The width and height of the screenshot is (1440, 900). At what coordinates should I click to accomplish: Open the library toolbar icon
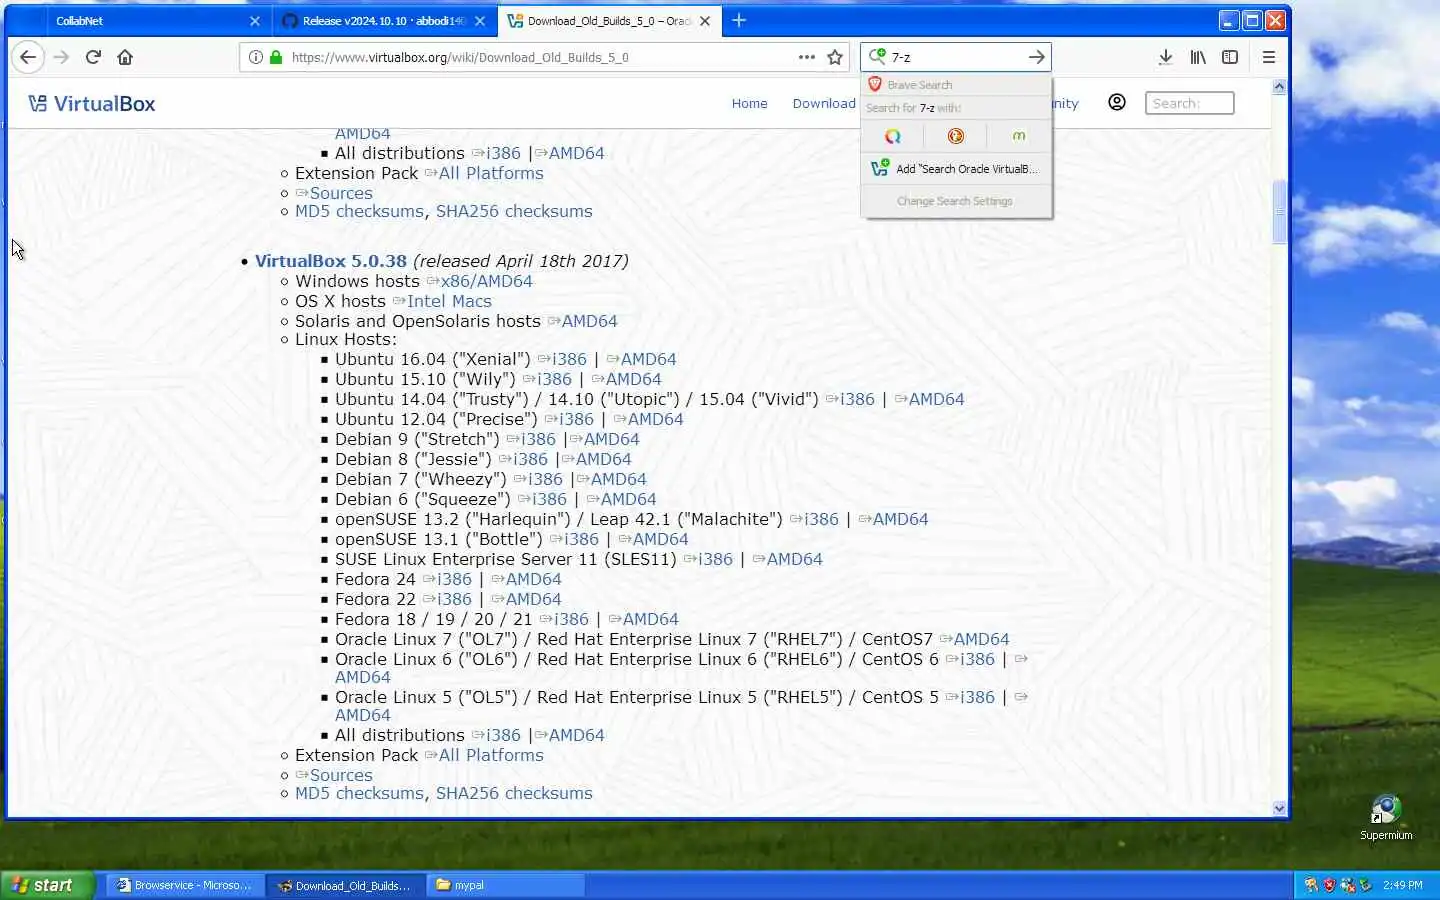pos(1198,57)
